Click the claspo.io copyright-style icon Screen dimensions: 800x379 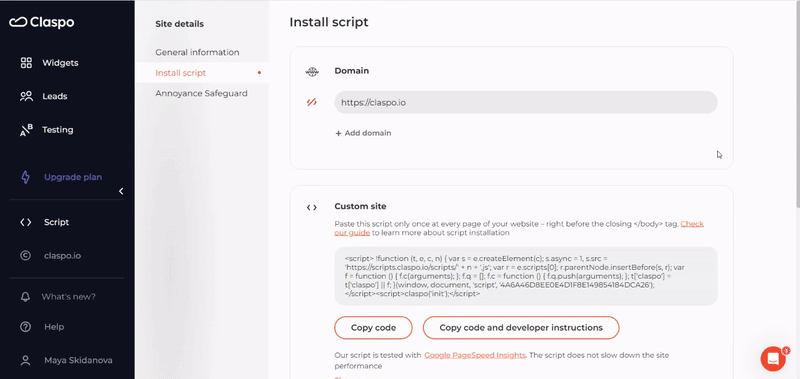(25, 256)
